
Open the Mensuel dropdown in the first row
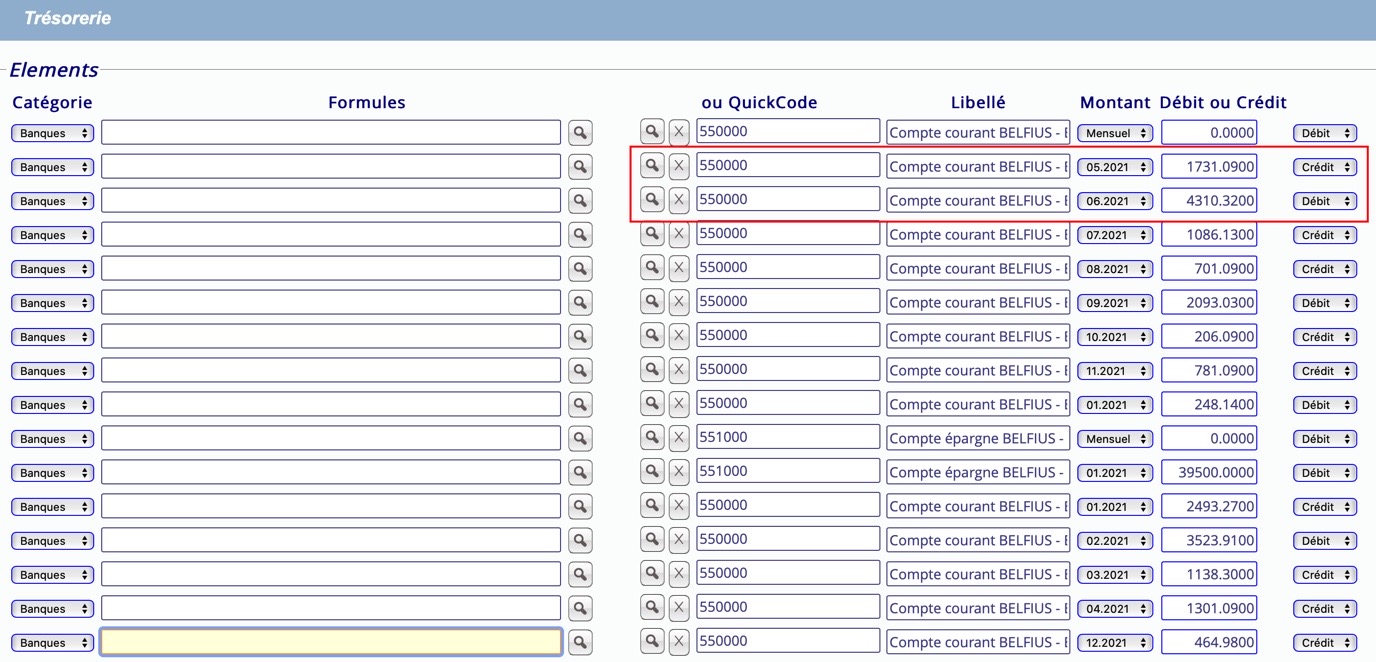1115,133
